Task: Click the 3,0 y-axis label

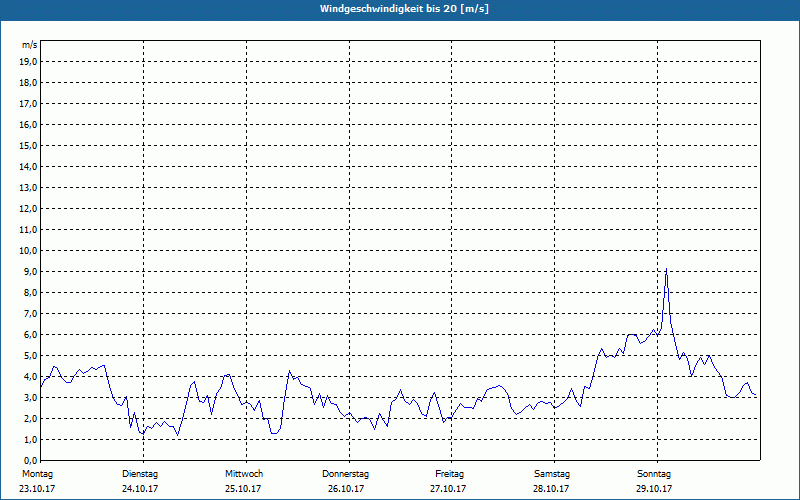Action: [x=30, y=397]
